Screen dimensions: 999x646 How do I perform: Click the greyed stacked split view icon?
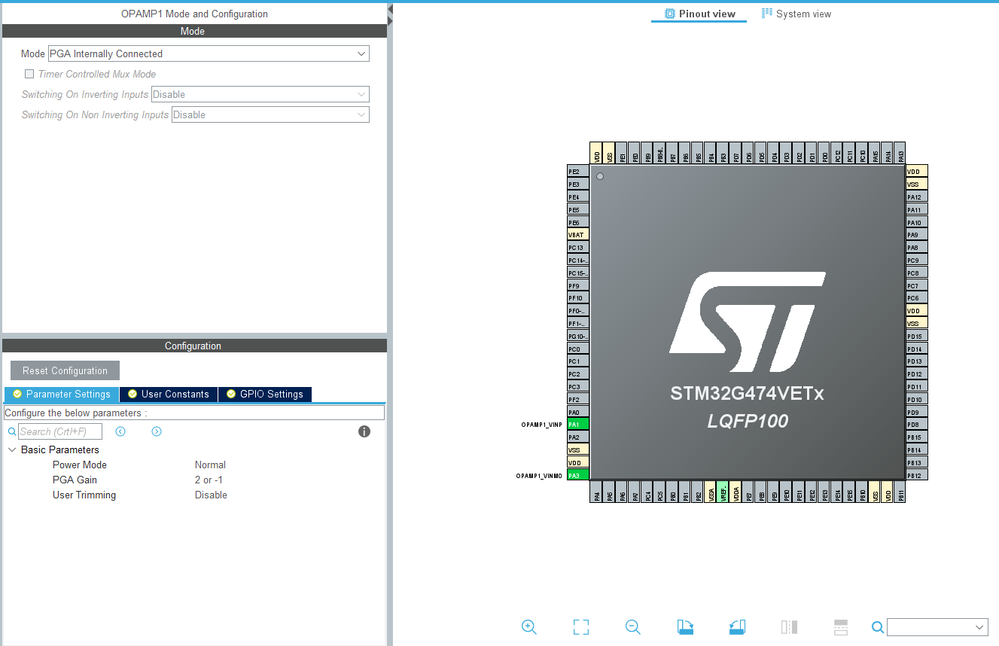(841, 627)
